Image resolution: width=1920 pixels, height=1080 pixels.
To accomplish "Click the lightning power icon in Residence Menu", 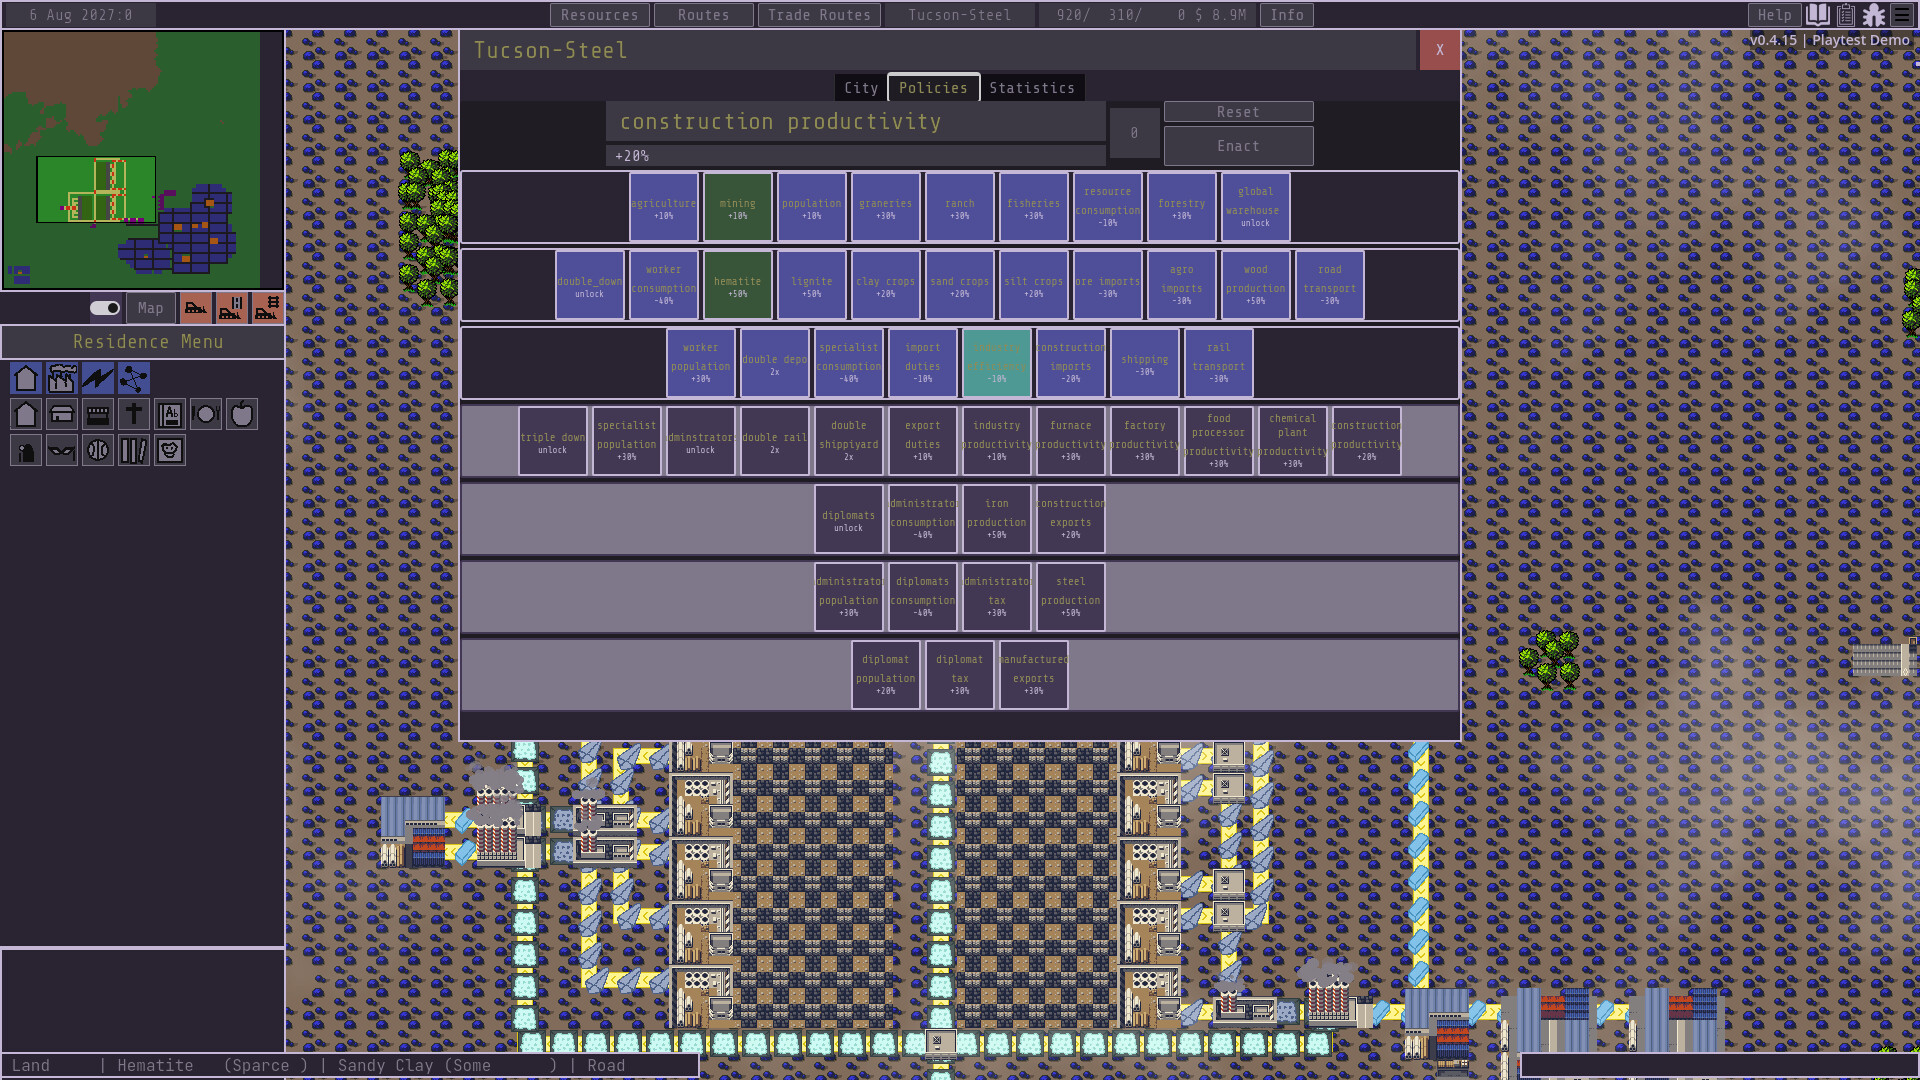I will [x=97, y=378].
